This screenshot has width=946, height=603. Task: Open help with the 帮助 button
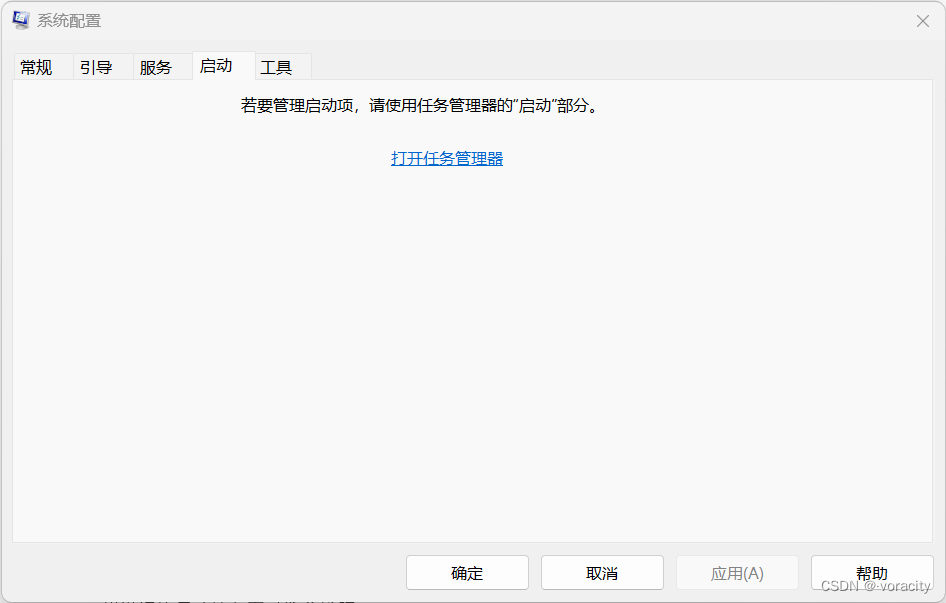871,572
